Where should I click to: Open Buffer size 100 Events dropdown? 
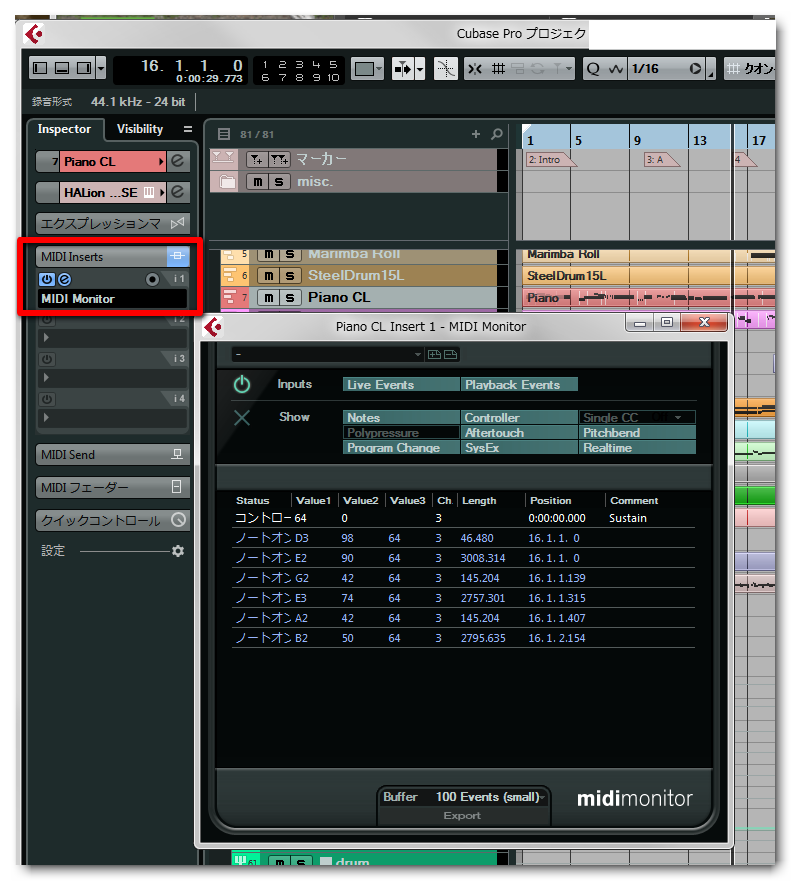click(x=490, y=797)
